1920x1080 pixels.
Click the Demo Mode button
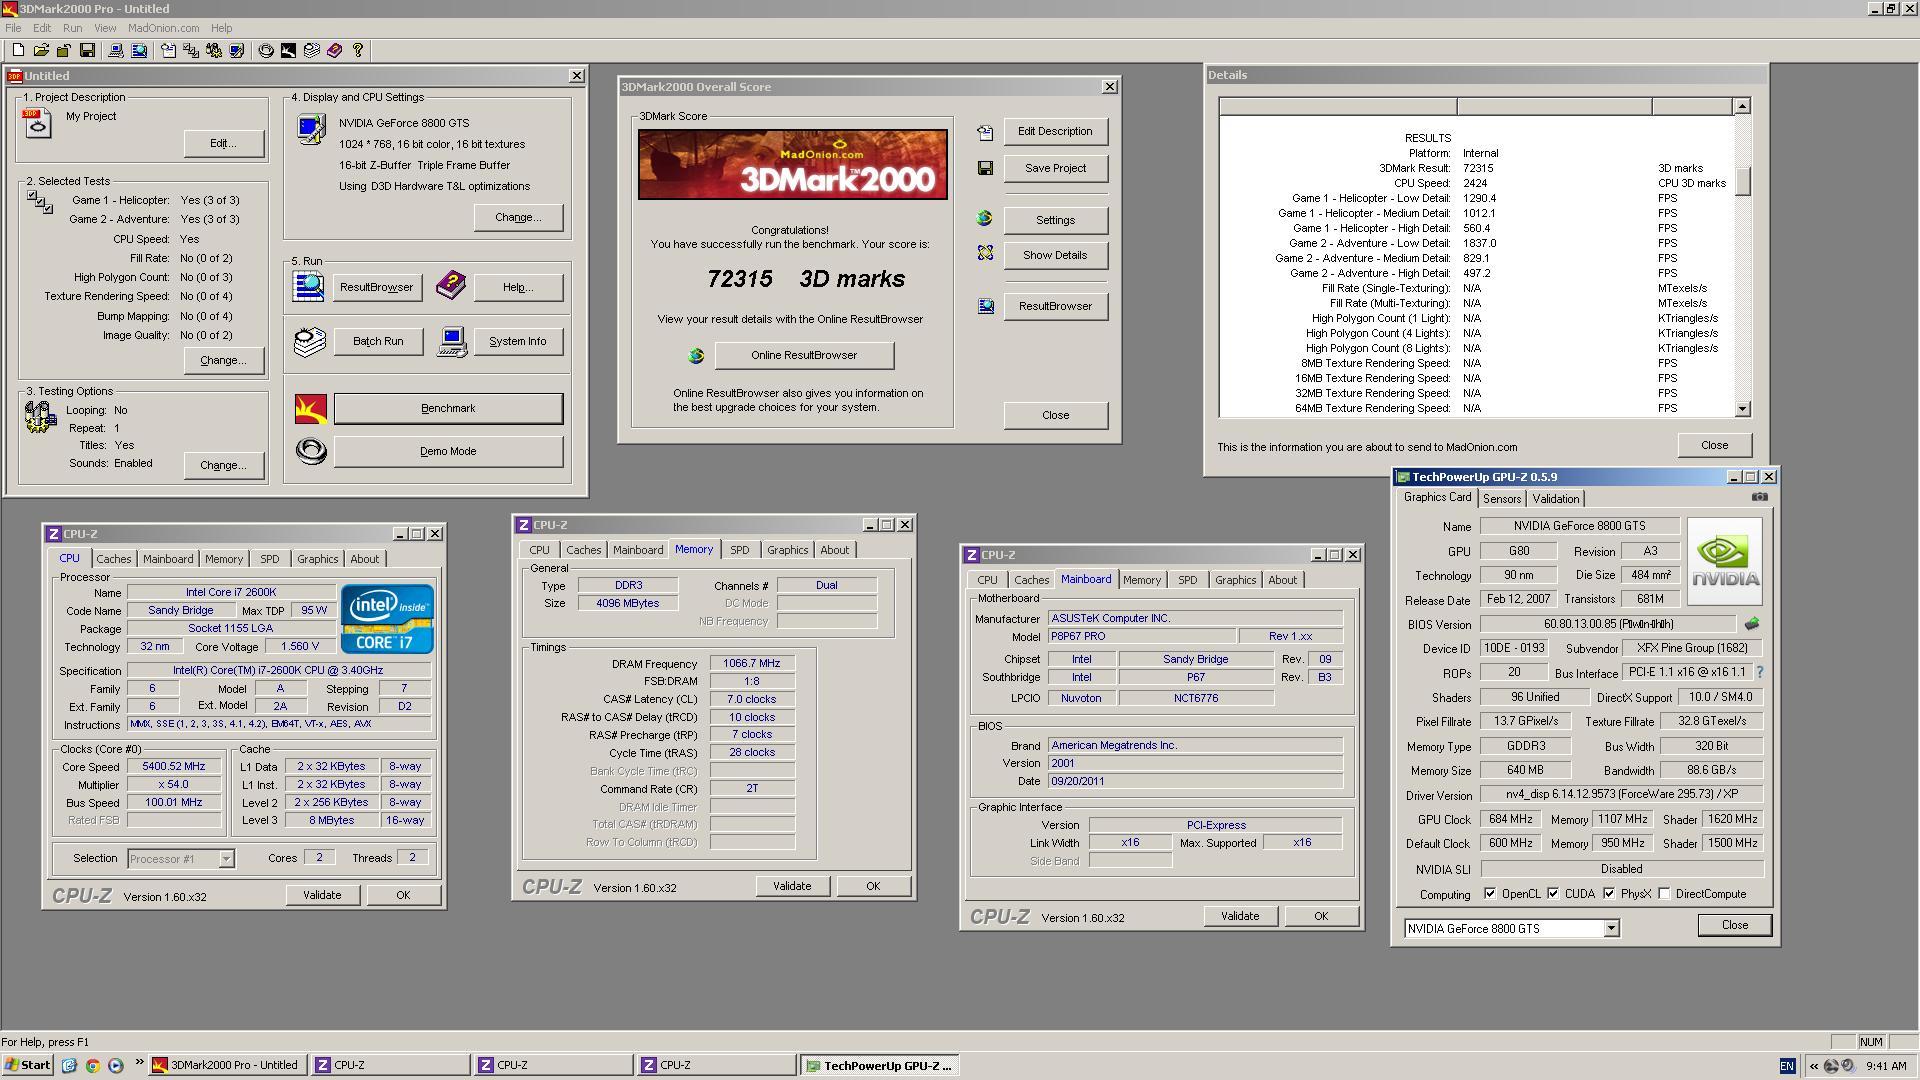pyautogui.click(x=448, y=451)
